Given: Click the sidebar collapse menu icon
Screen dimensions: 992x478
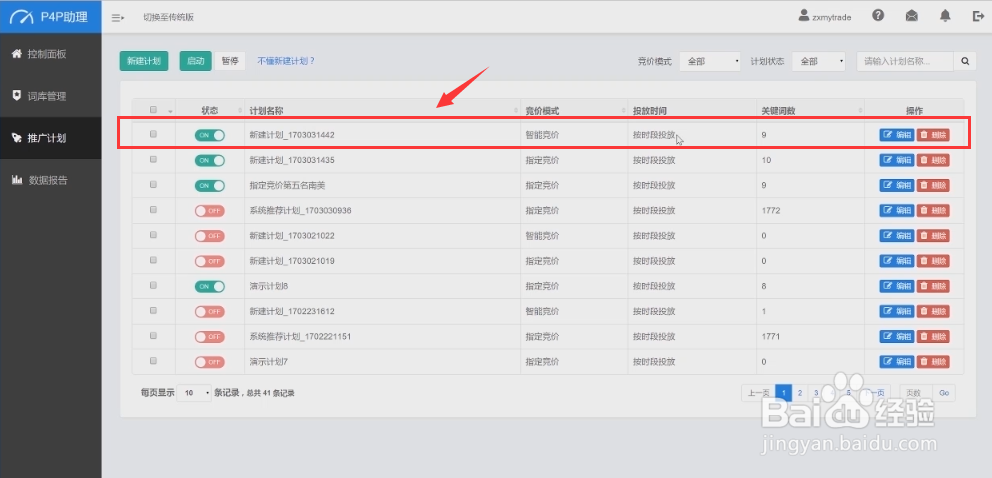Looking at the screenshot, I should [118, 17].
